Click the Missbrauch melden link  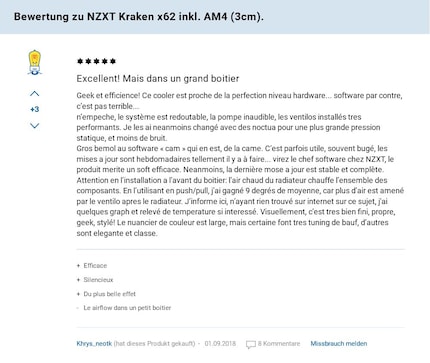(x=339, y=344)
